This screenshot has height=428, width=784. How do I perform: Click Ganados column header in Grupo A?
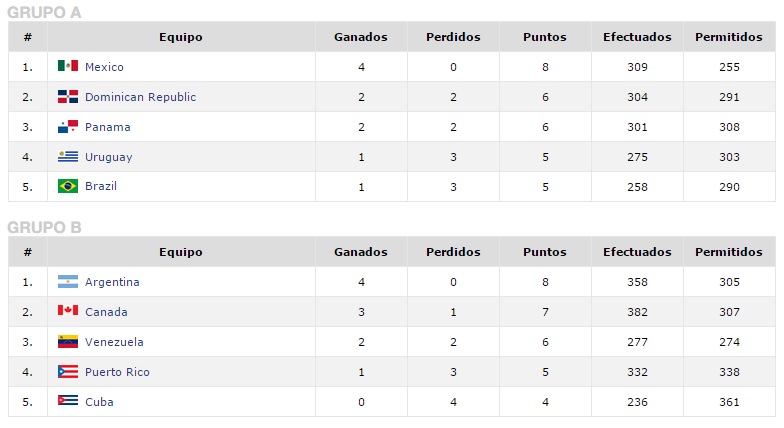click(360, 37)
